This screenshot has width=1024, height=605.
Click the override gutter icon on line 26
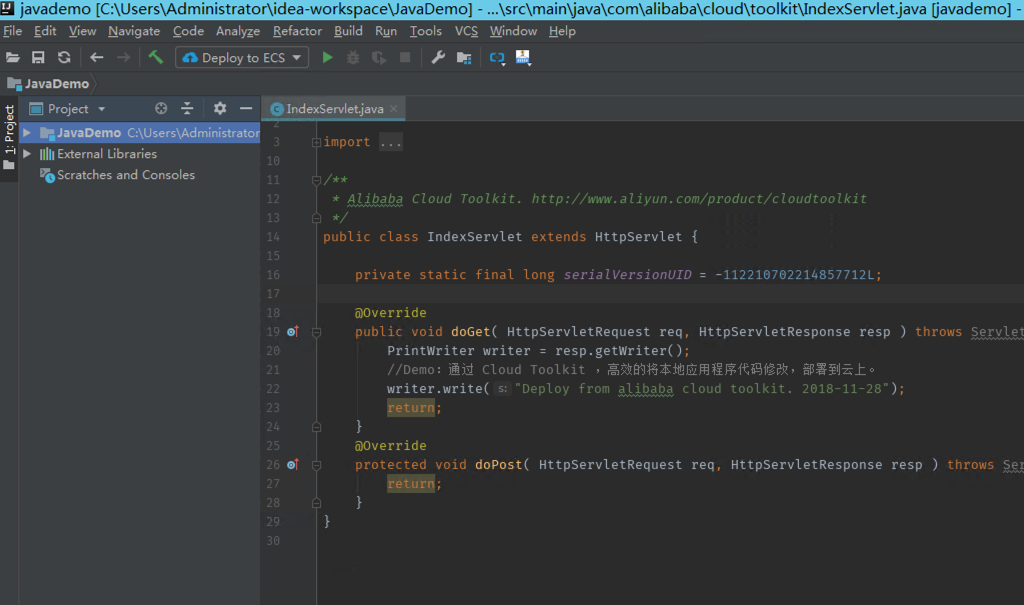tap(293, 465)
